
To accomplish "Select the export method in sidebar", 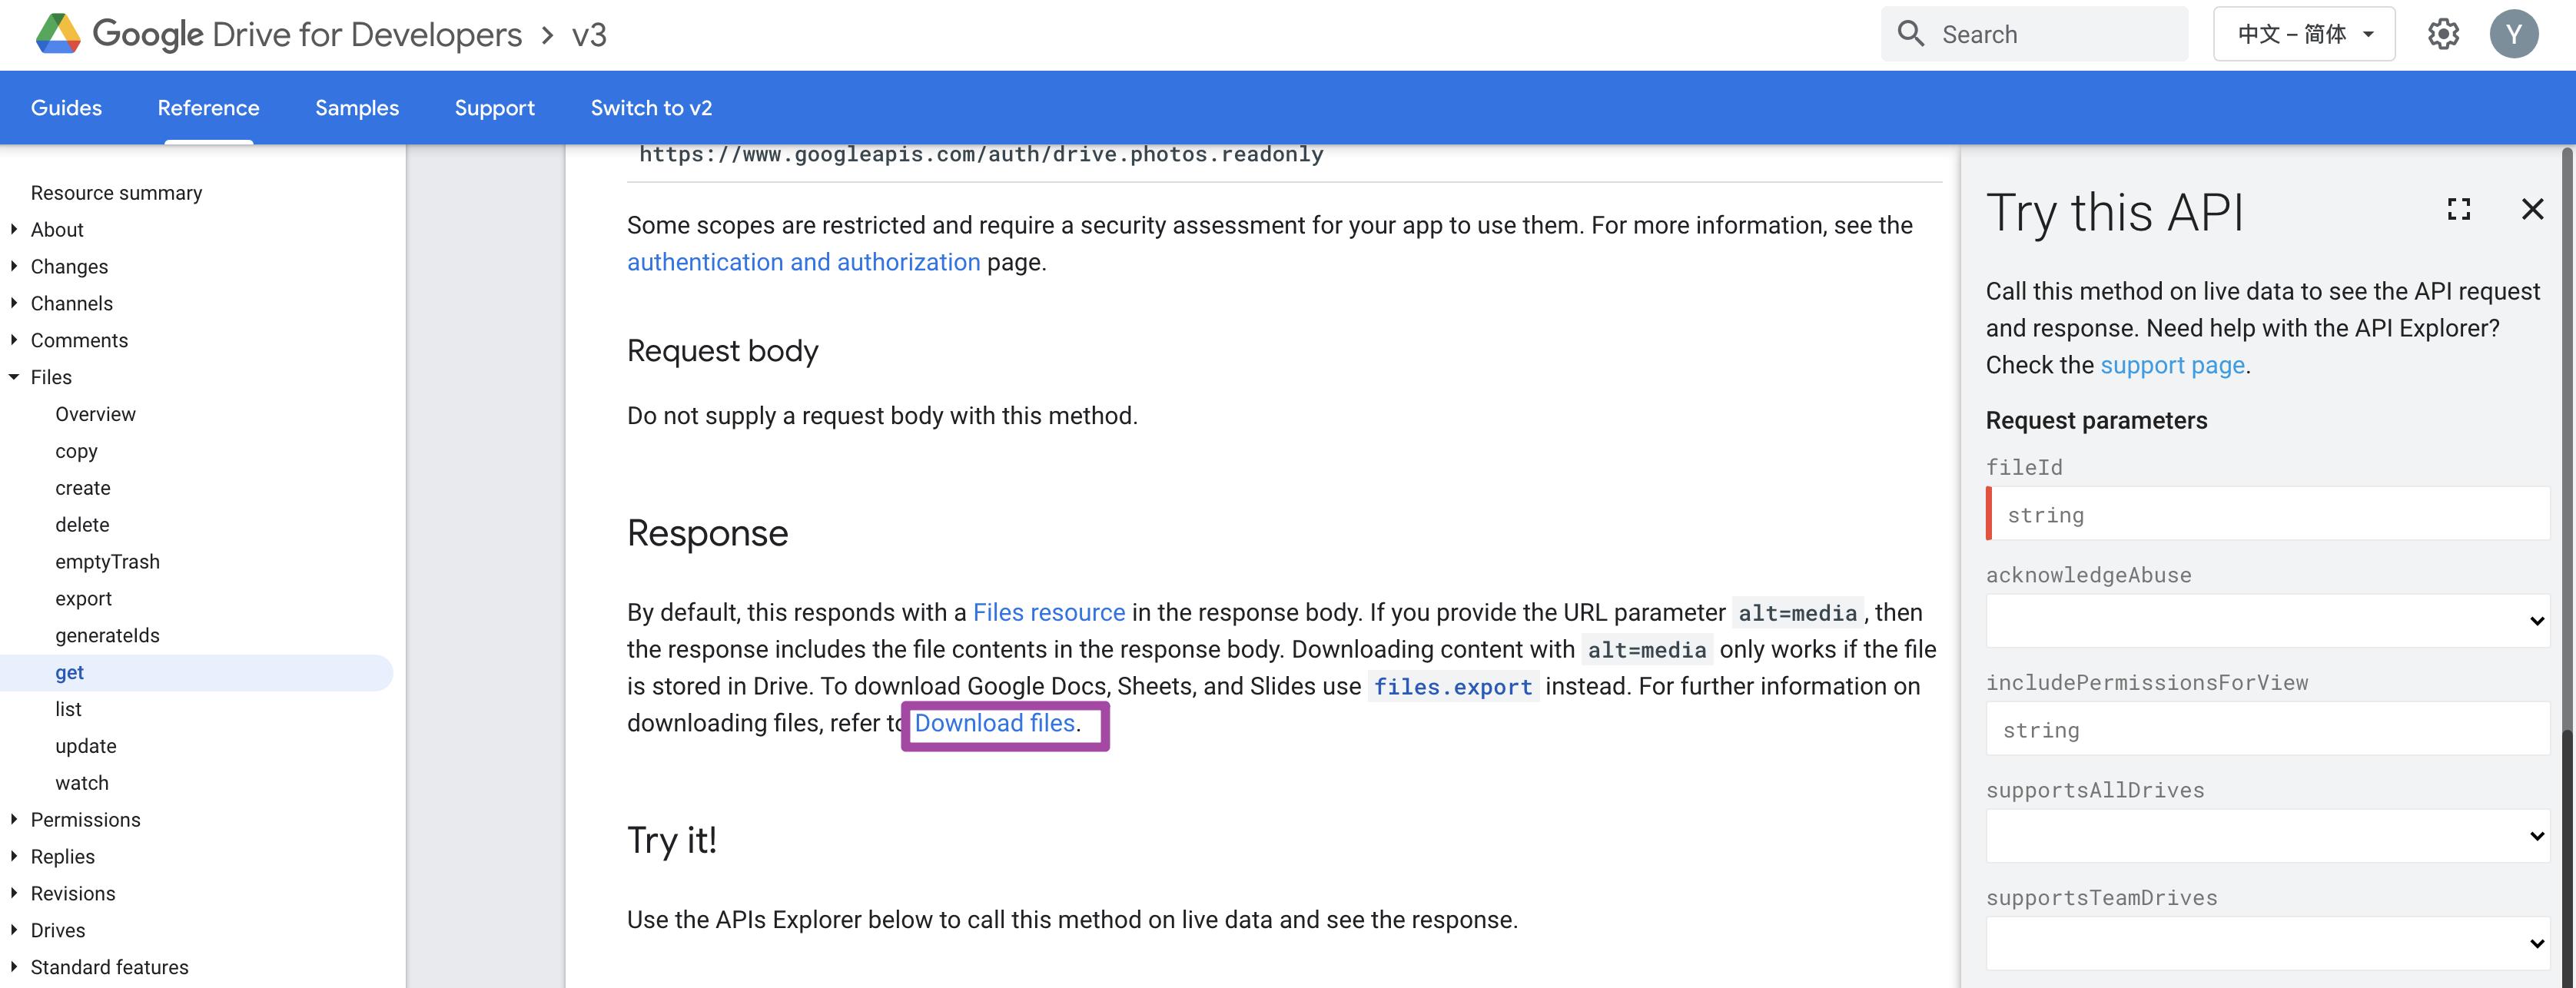I will (83, 598).
